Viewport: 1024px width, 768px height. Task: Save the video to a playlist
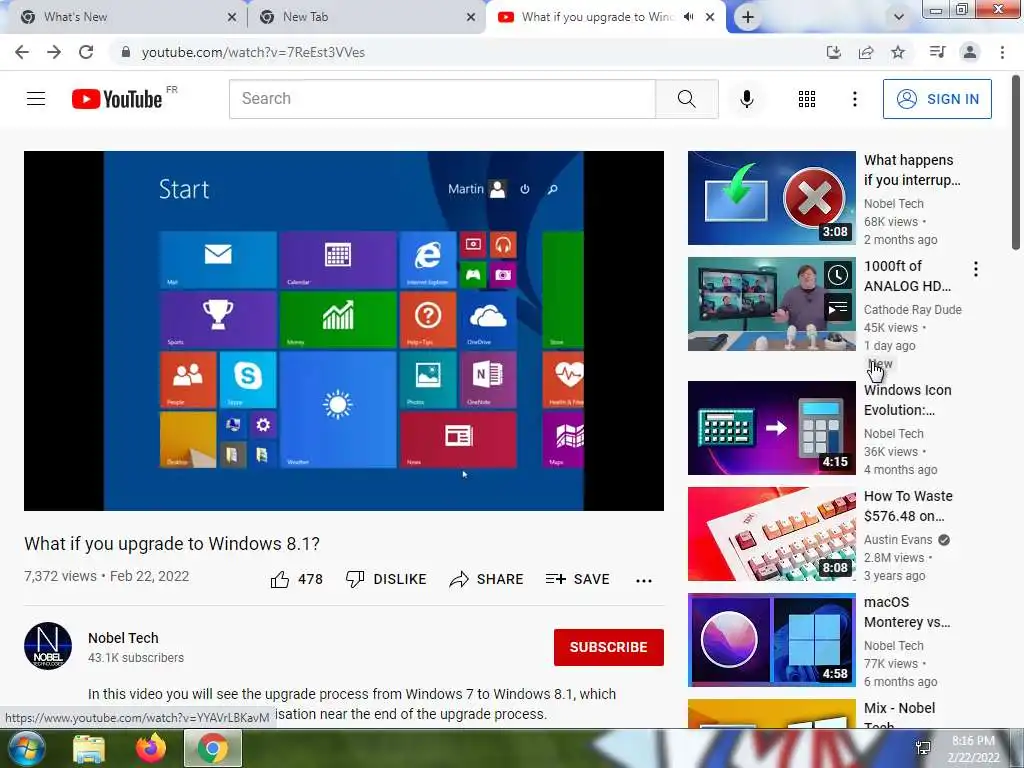(x=577, y=579)
